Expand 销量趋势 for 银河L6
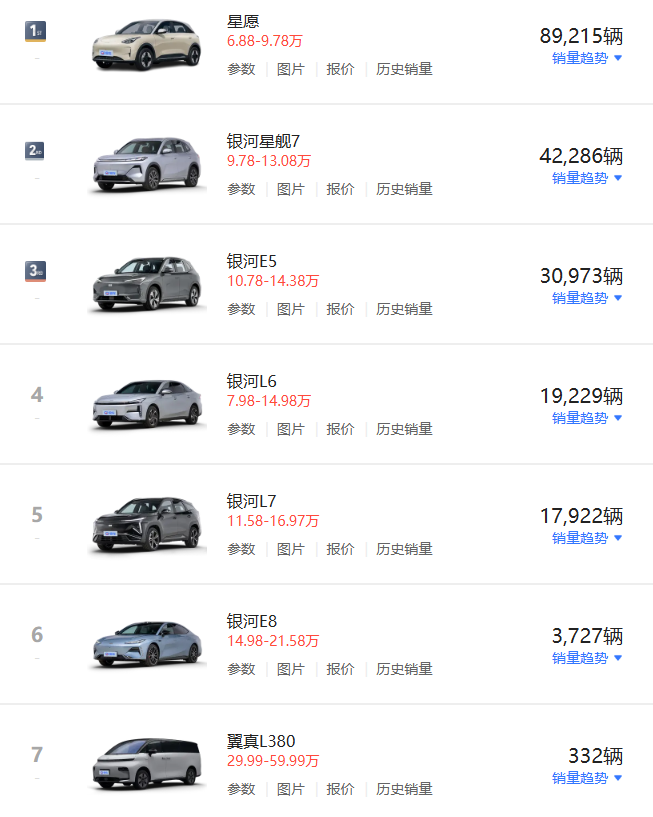The width and height of the screenshot is (653, 817). click(x=587, y=418)
